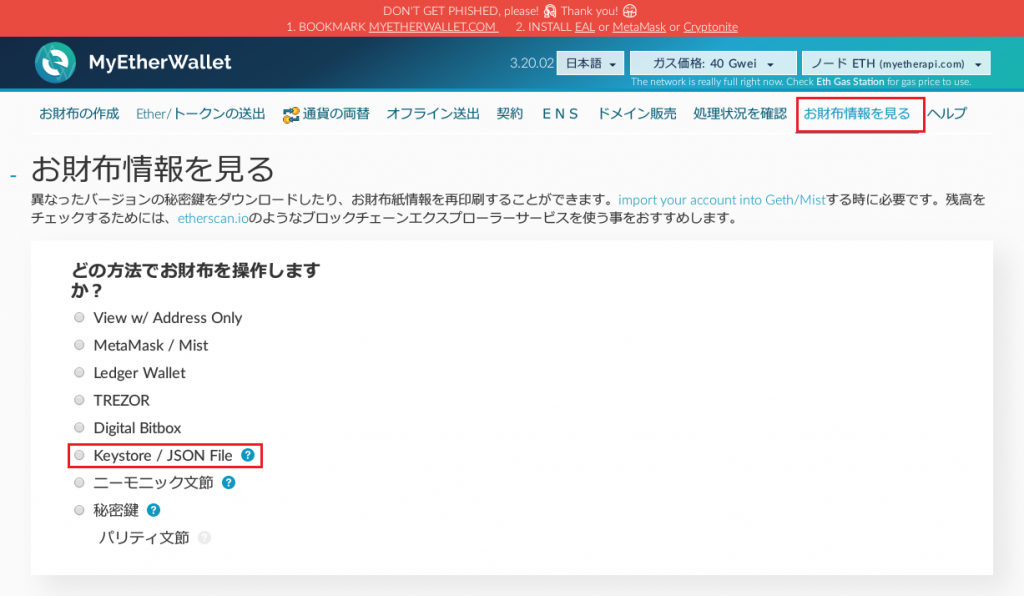This screenshot has width=1024, height=596.
Task: Open help icon next to Keystore / JSON File
Action: [x=248, y=455]
